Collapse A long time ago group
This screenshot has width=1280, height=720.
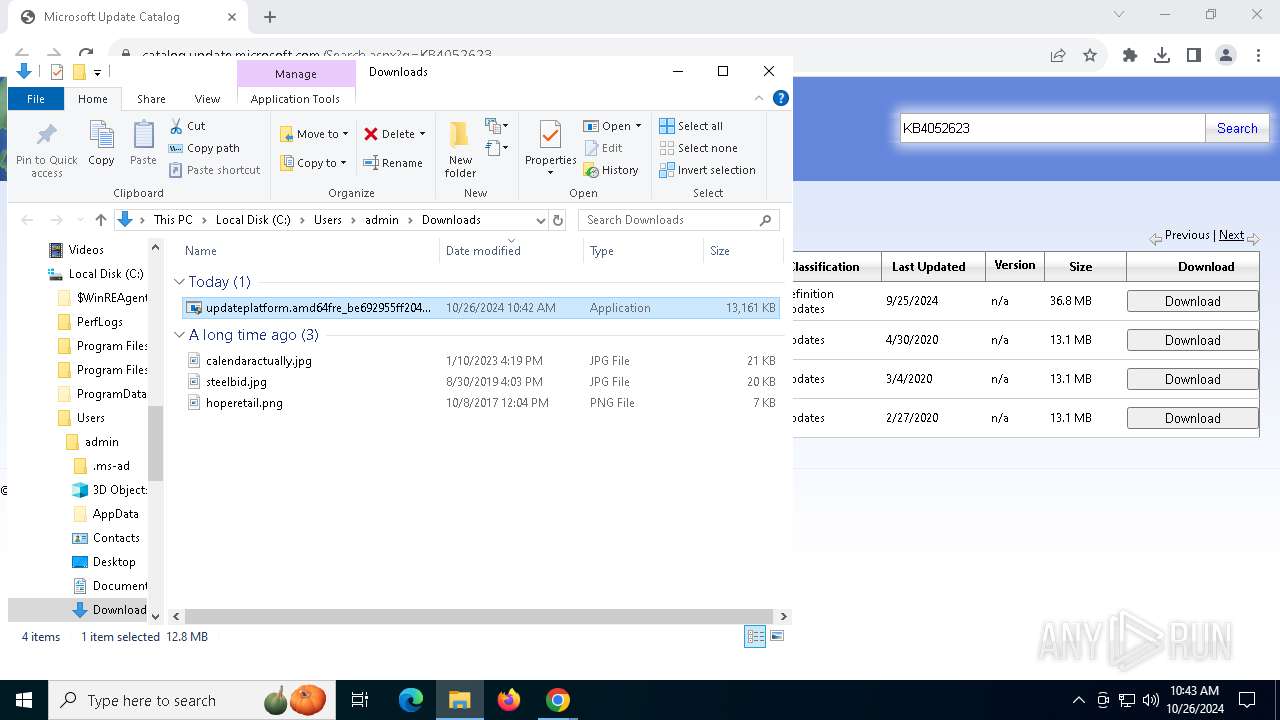[180, 335]
